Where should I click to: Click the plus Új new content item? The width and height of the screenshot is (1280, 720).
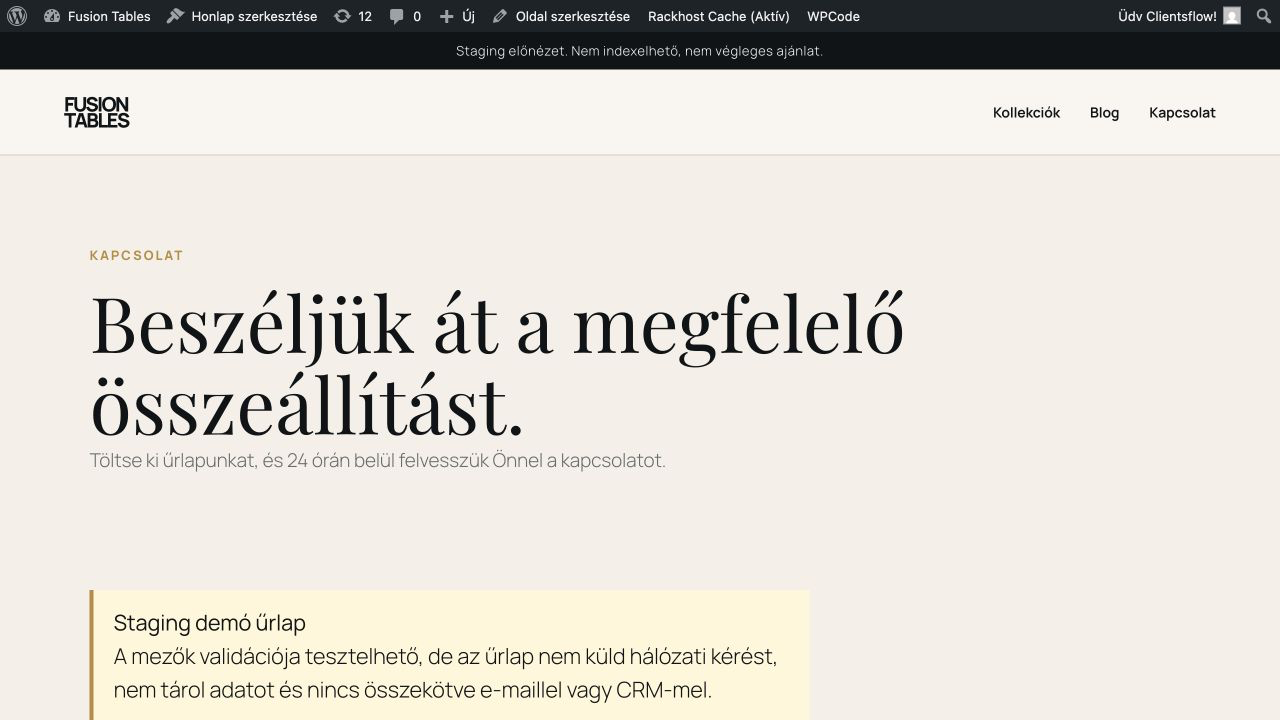(x=457, y=16)
